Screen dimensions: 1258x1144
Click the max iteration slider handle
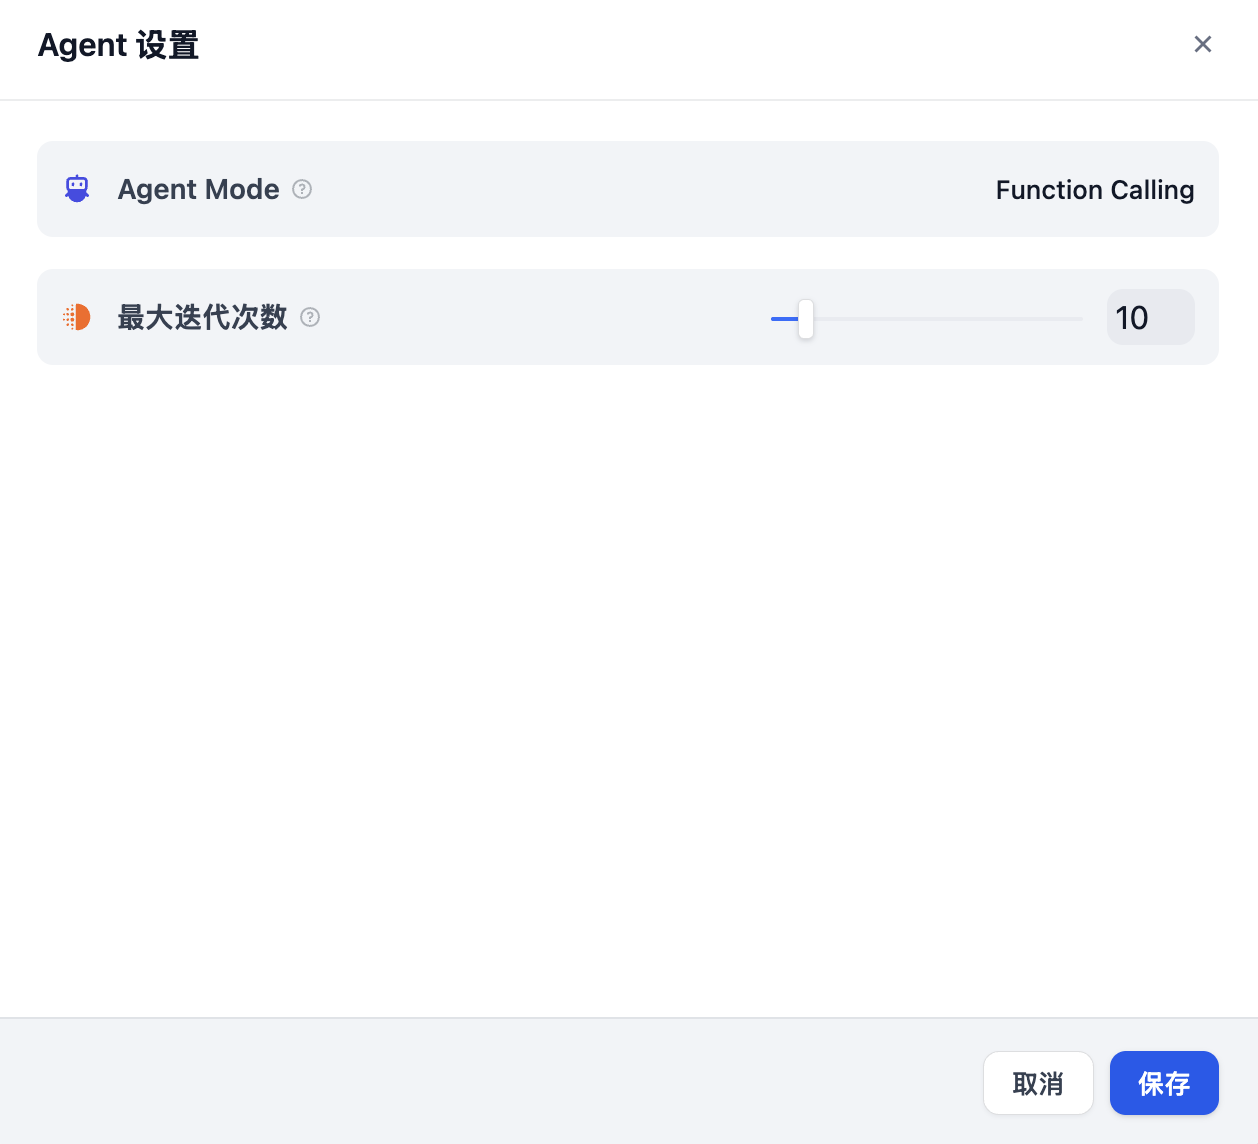[x=806, y=319]
